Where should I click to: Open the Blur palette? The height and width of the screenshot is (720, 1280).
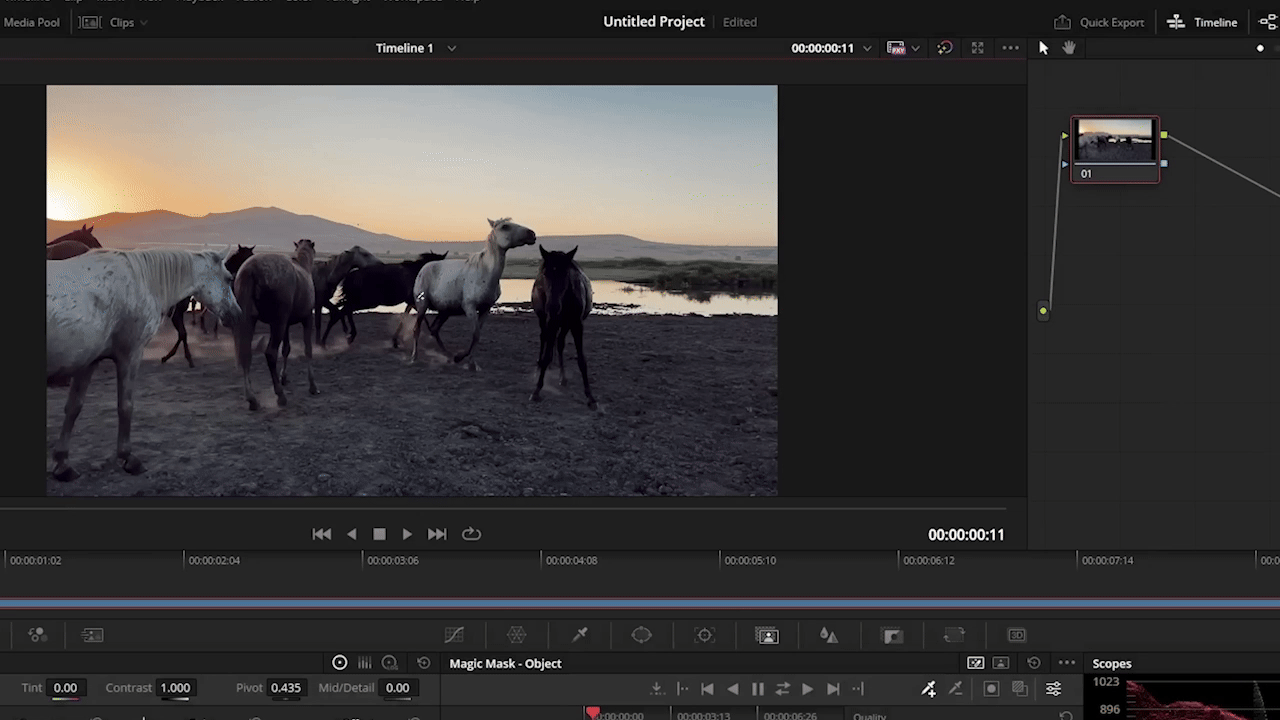coord(829,635)
